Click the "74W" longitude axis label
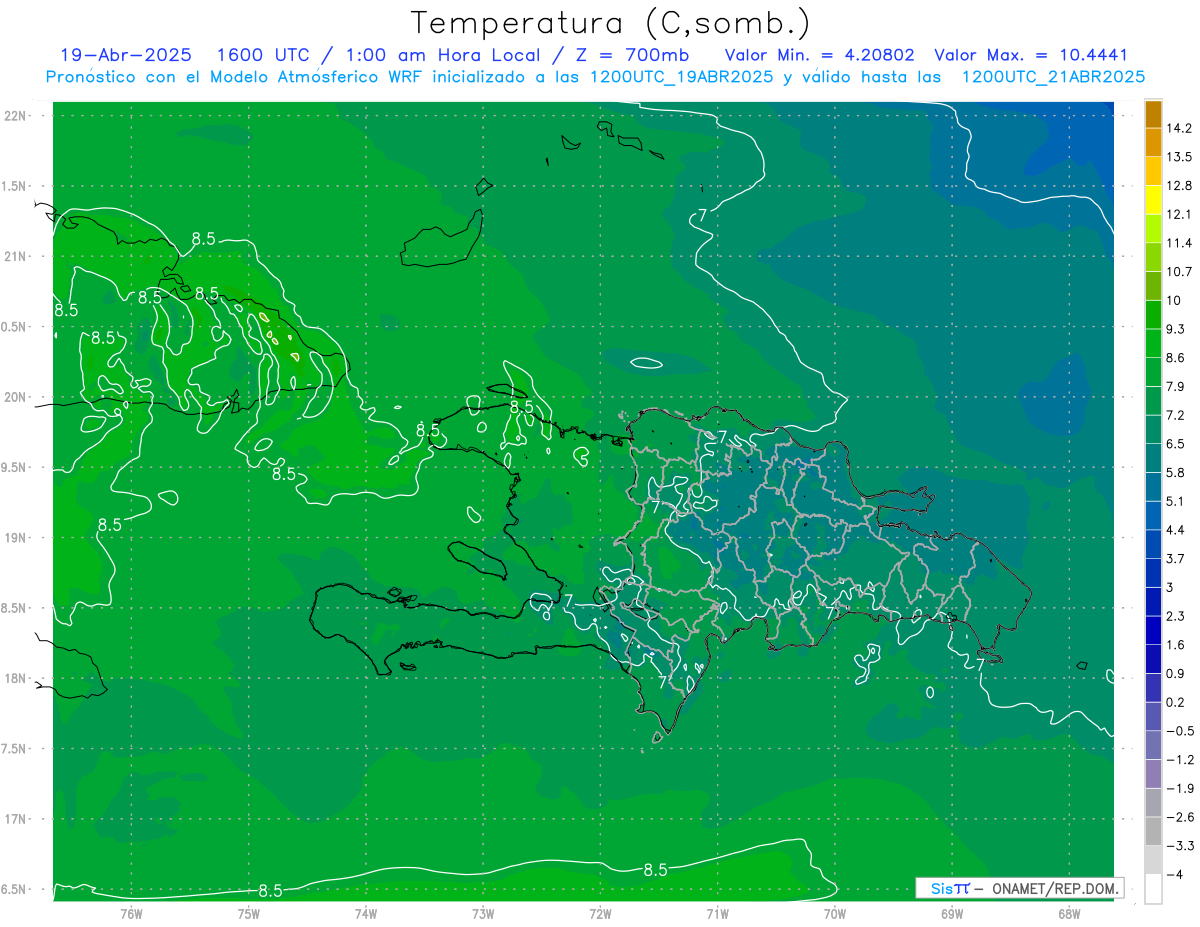The image size is (1200, 927). pos(365,913)
